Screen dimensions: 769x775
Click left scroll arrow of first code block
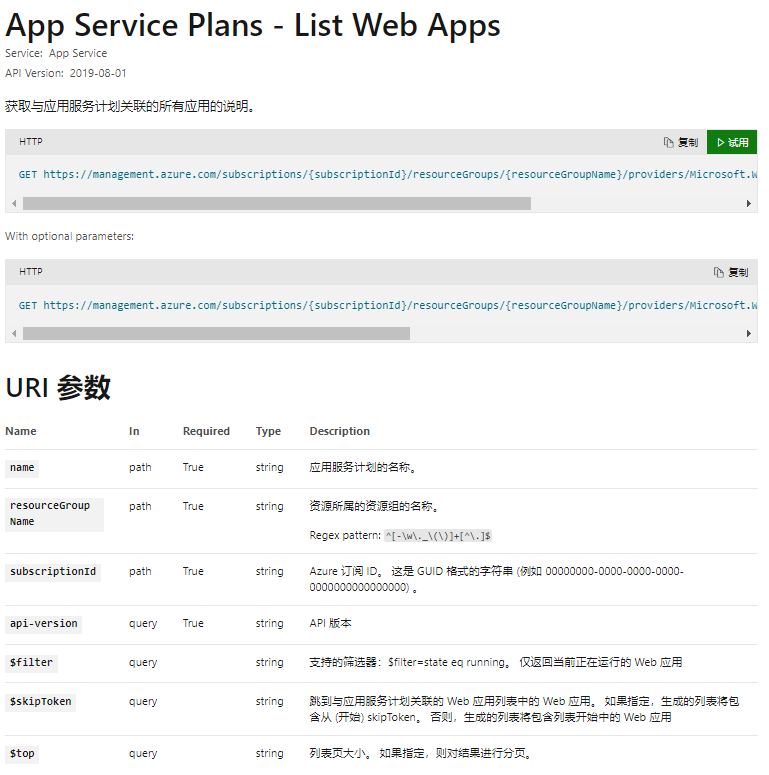[x=14, y=204]
